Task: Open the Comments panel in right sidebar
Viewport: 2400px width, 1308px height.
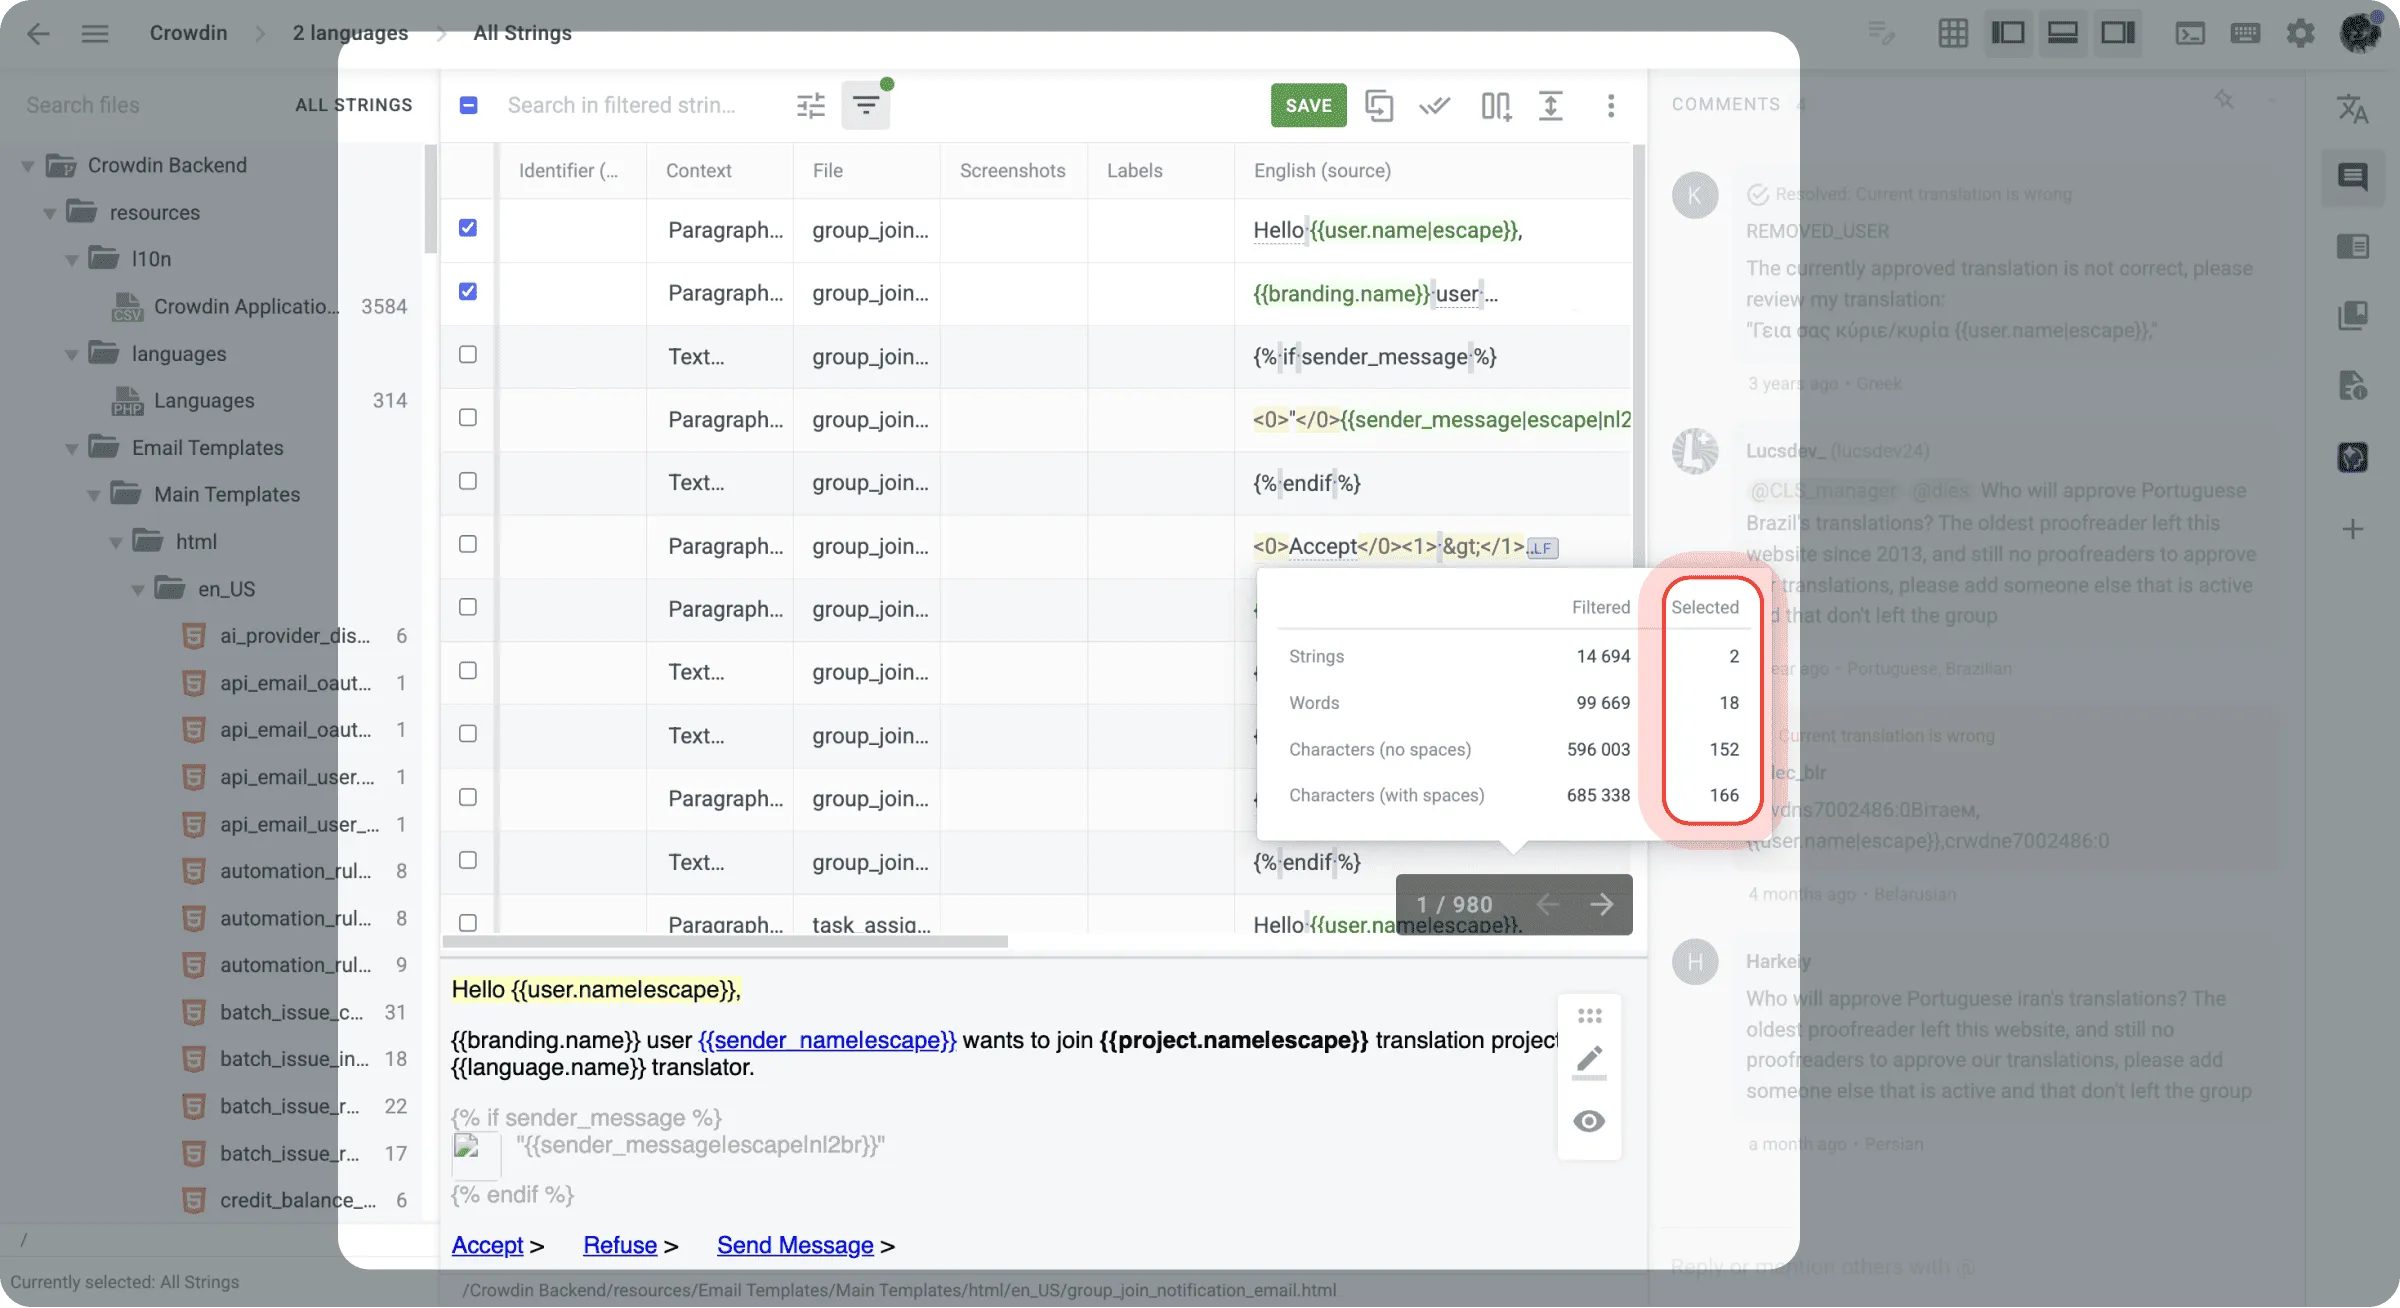Action: (2353, 177)
